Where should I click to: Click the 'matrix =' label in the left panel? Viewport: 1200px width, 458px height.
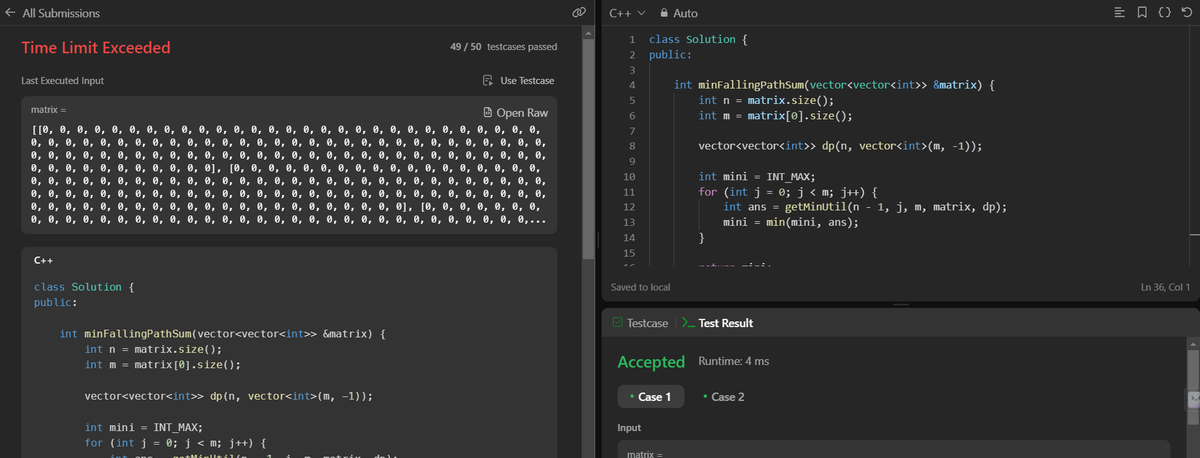click(x=49, y=109)
